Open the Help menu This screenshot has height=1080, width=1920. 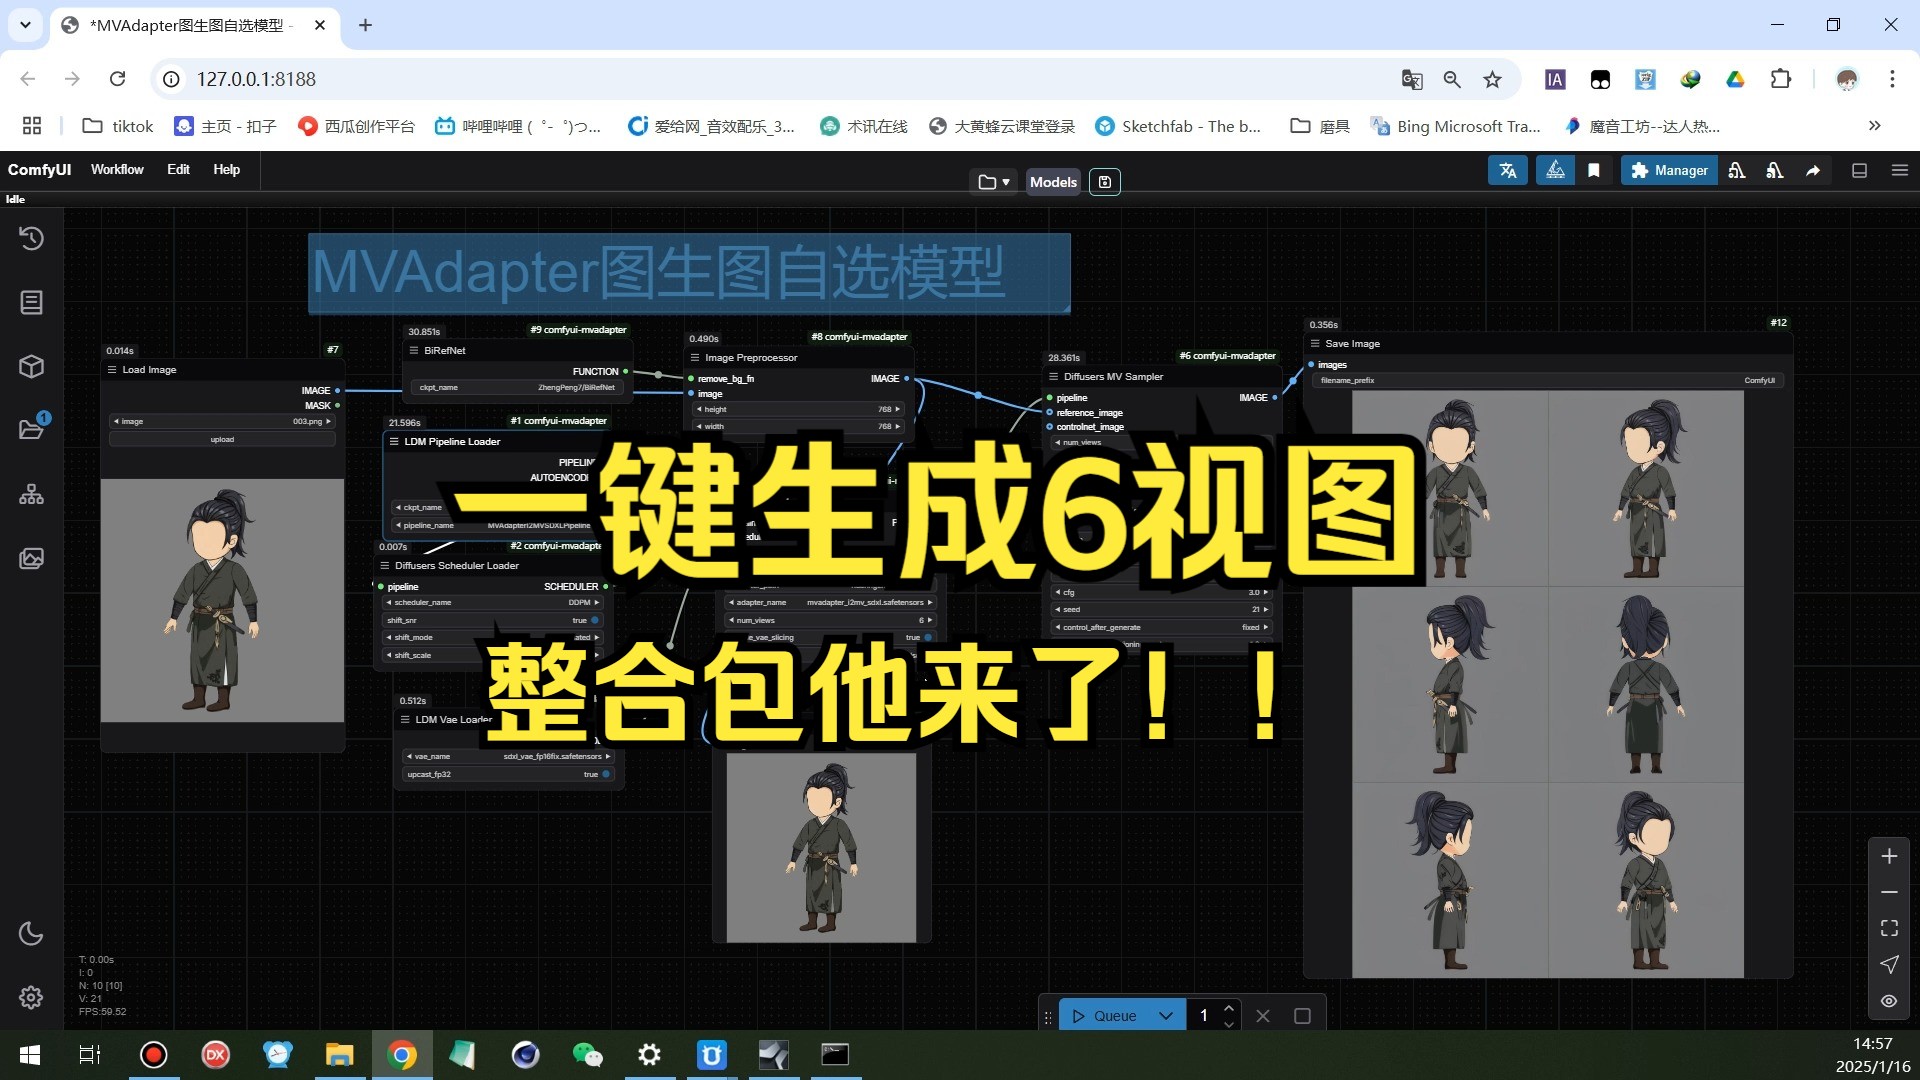click(x=226, y=170)
